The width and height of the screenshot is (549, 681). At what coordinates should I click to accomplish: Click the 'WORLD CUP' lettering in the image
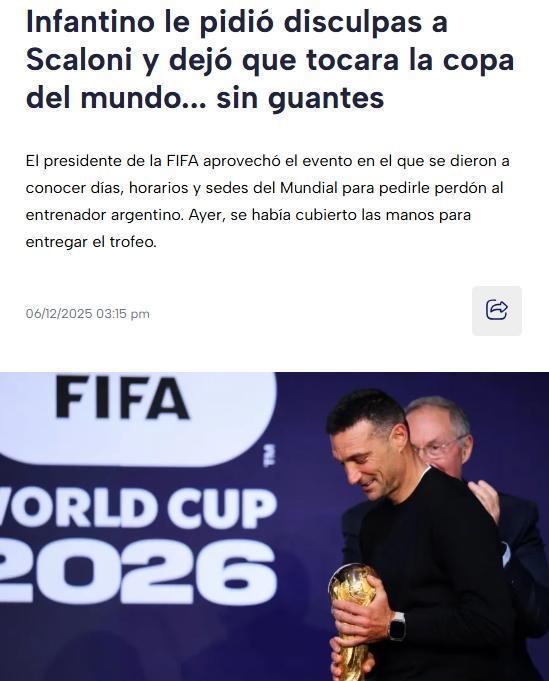click(x=138, y=508)
